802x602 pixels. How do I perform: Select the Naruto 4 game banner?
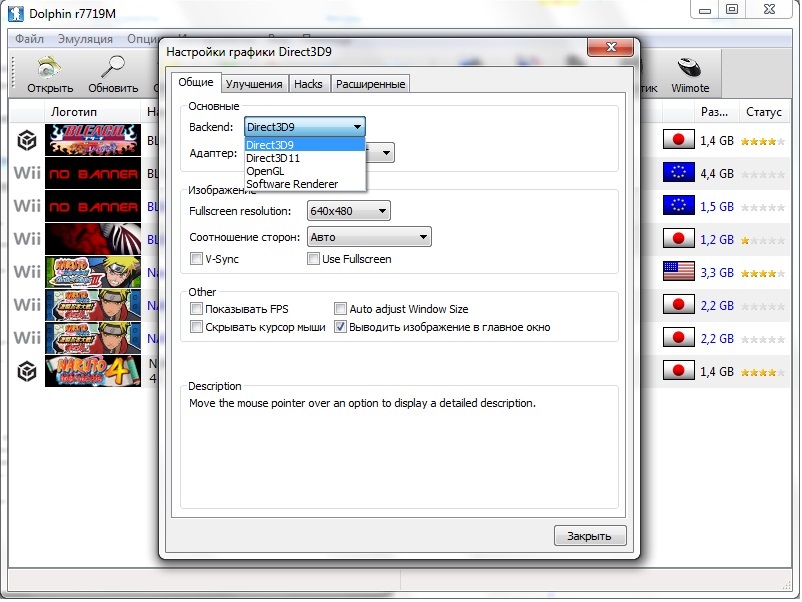tap(93, 371)
